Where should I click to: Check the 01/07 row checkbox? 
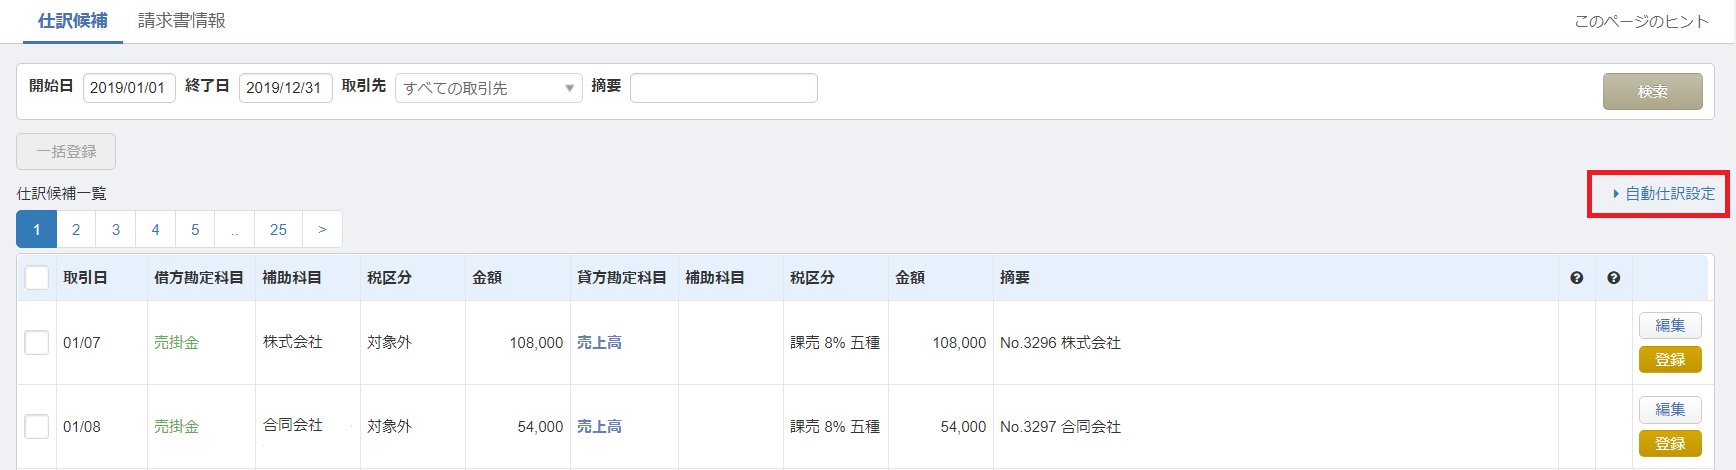37,342
